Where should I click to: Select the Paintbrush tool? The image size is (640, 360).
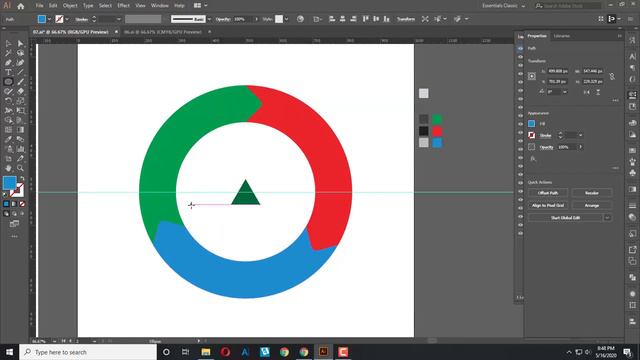[x=20, y=82]
